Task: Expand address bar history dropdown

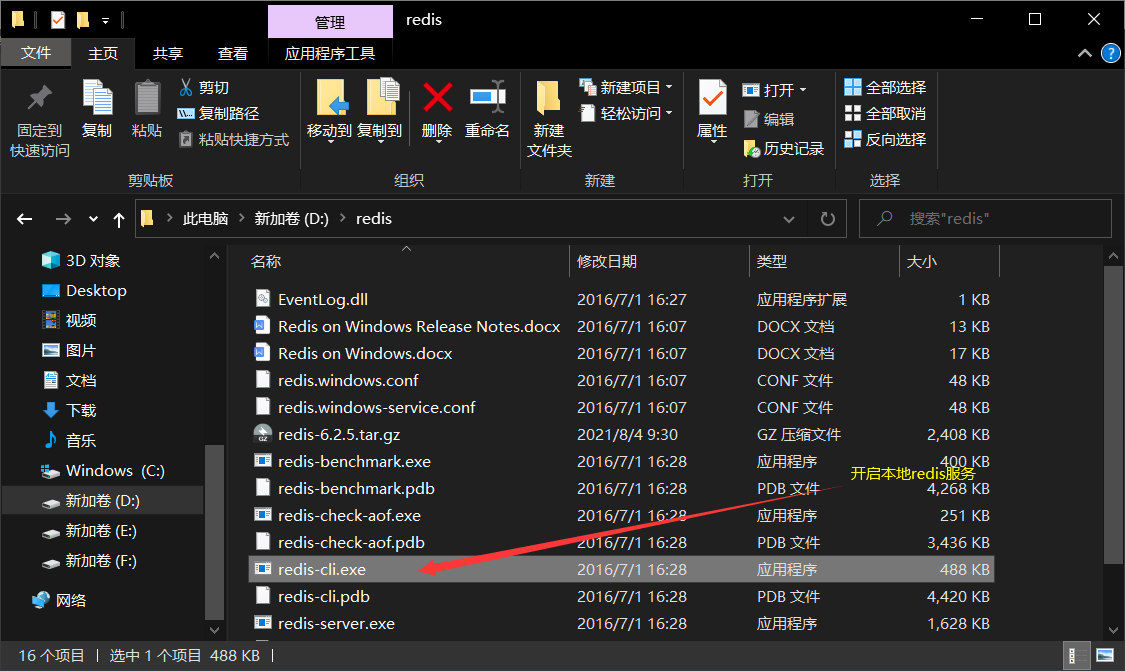Action: point(789,219)
